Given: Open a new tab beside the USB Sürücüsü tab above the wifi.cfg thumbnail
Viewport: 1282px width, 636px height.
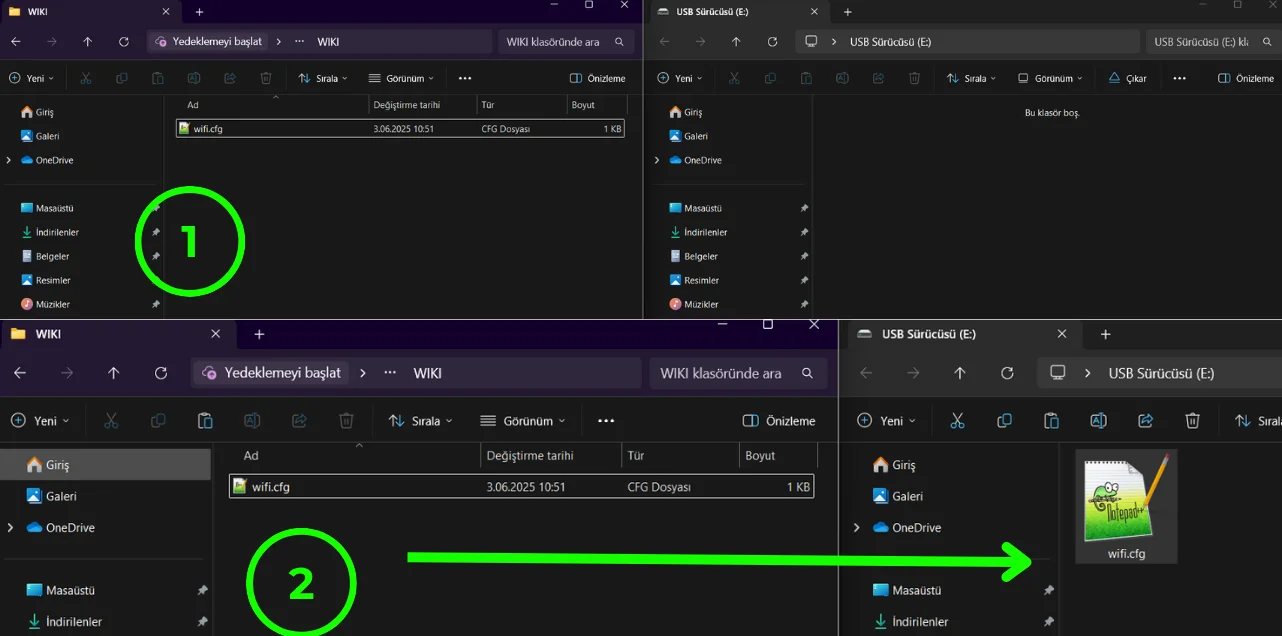Looking at the screenshot, I should [x=1105, y=334].
